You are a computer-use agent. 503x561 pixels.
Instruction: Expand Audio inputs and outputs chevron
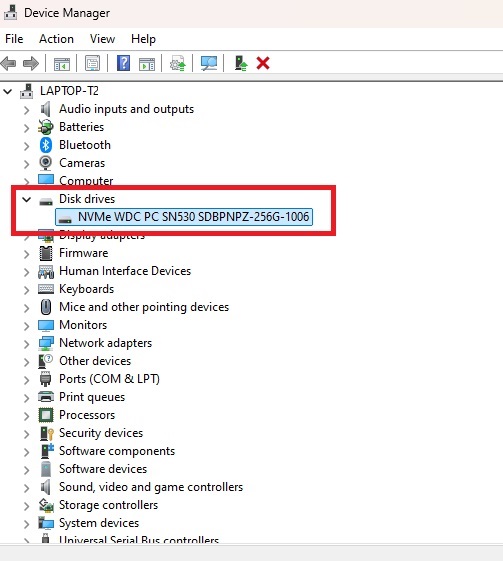click(x=26, y=110)
